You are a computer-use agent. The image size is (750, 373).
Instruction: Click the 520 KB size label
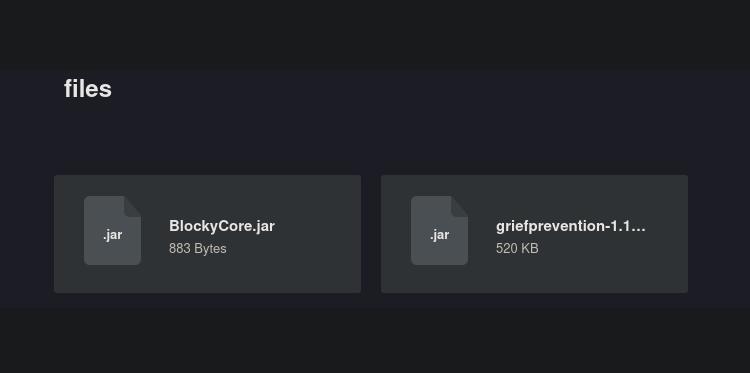tap(517, 248)
